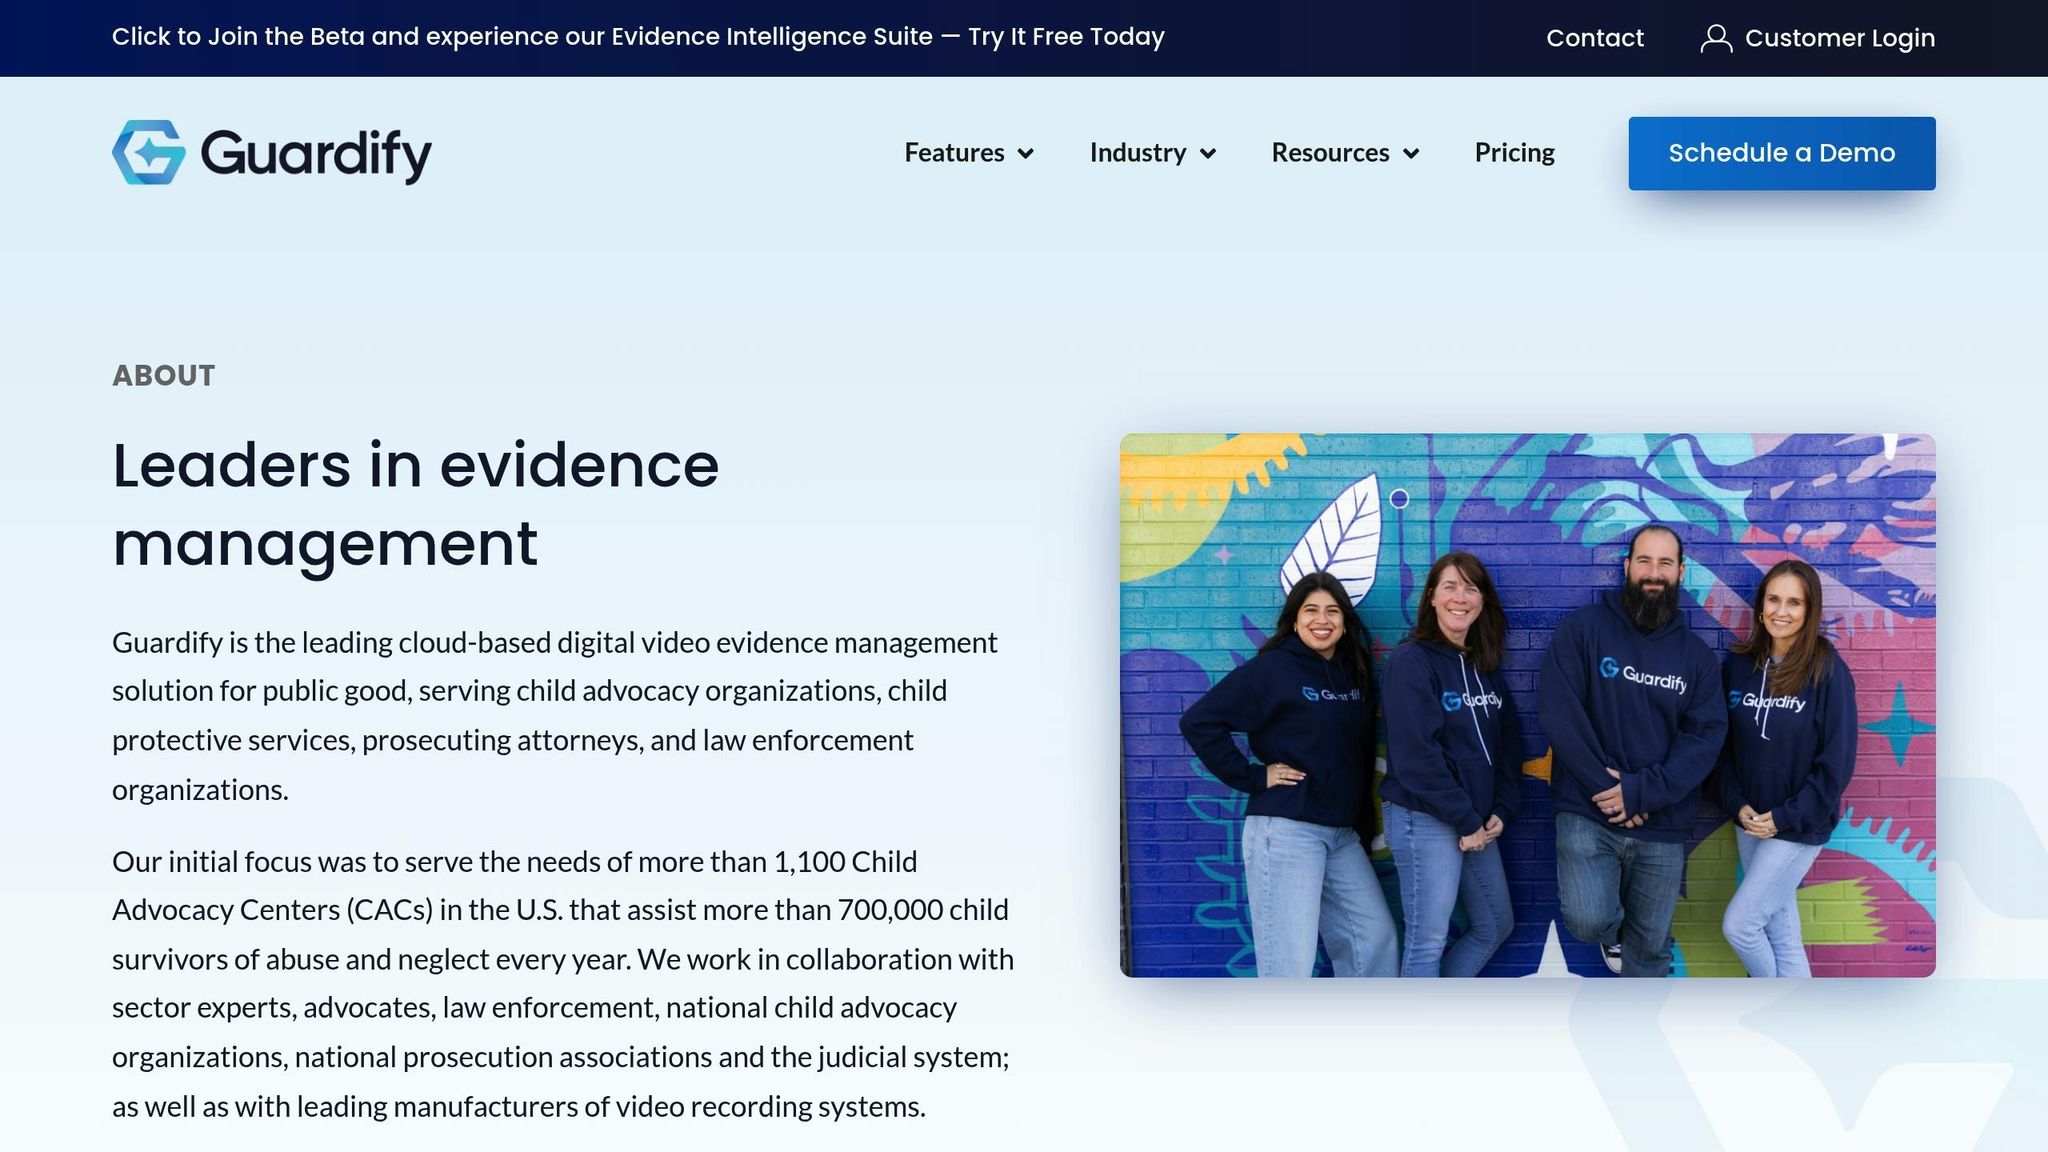Click the hexagon Guardify logo icon
2048x1152 pixels.
(149, 153)
